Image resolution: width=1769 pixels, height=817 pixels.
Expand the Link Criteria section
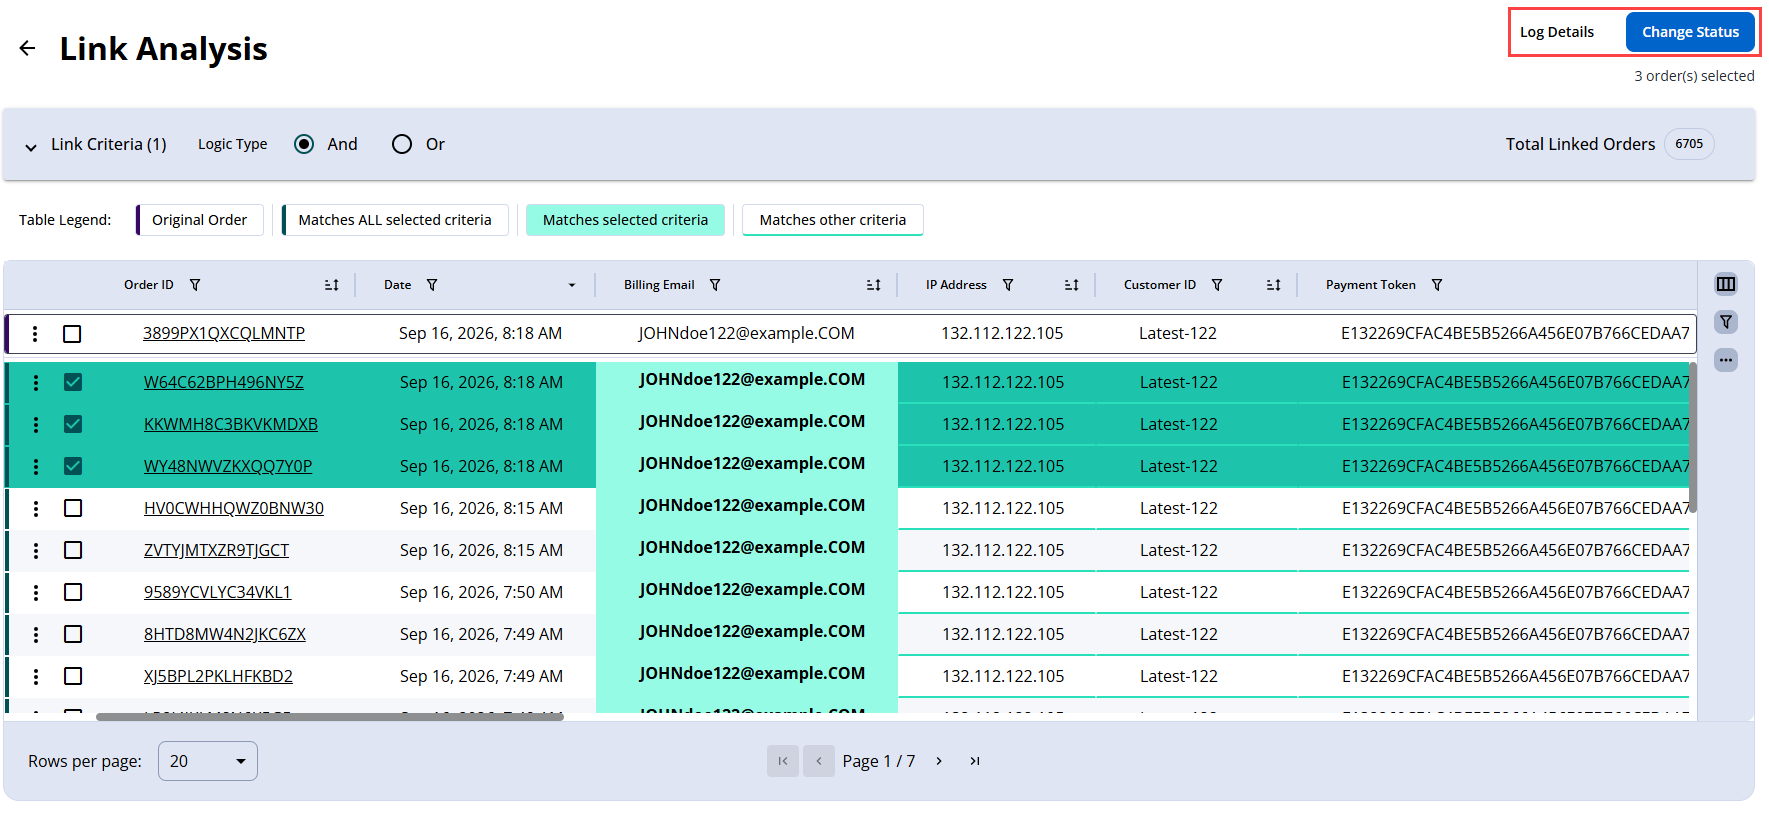[x=31, y=146]
